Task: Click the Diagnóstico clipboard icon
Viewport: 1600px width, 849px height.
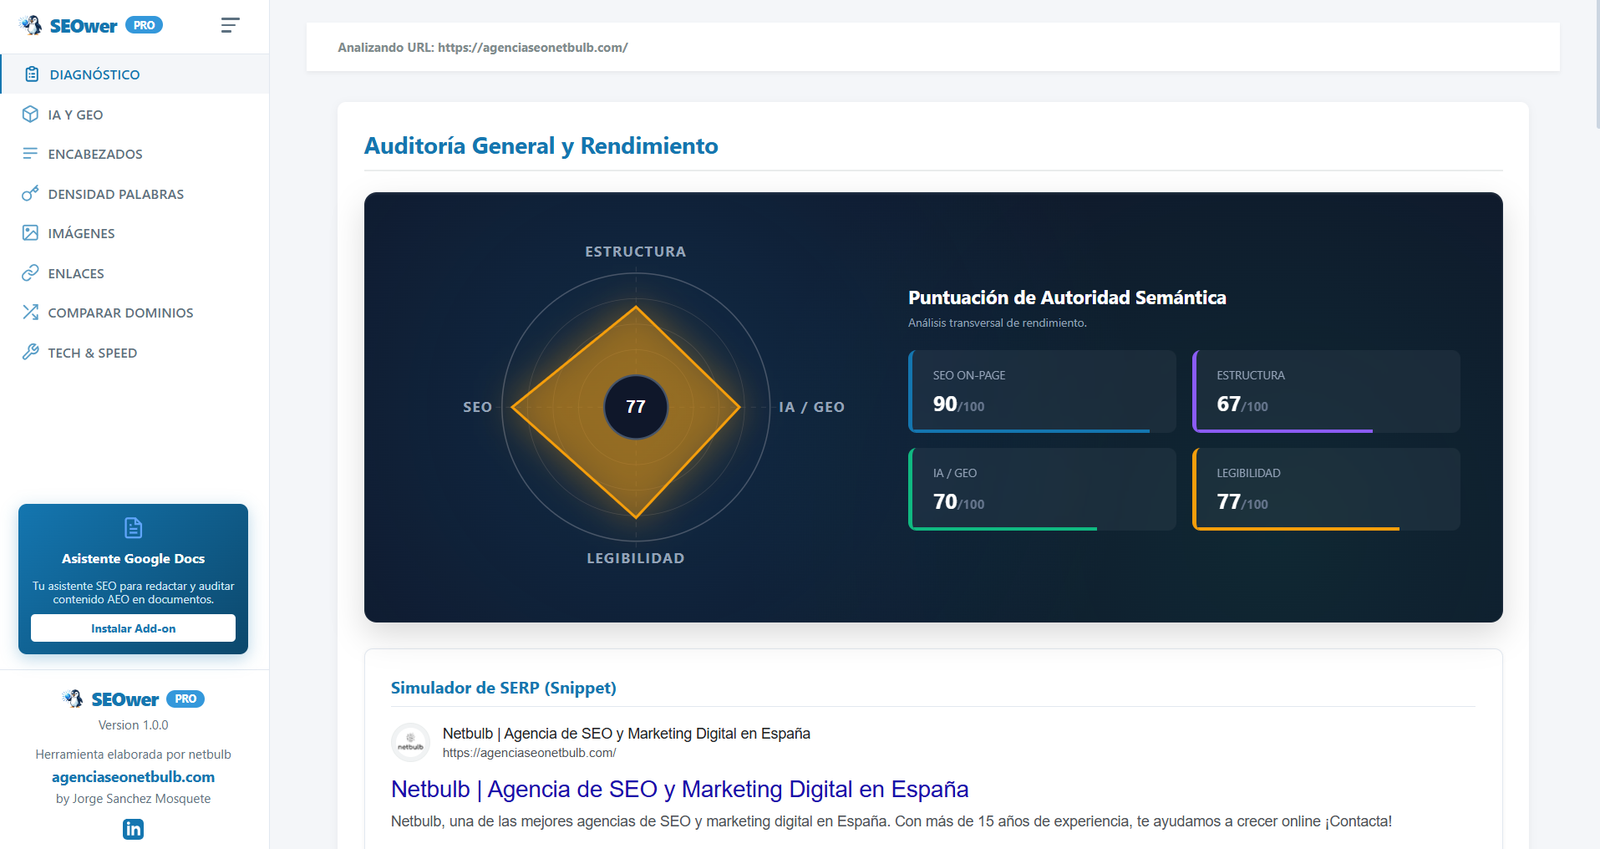Action: tap(32, 74)
